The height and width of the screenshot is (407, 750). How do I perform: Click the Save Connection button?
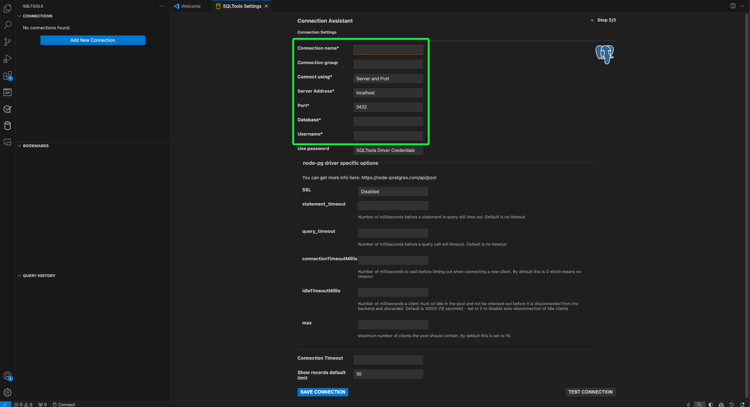coord(322,392)
